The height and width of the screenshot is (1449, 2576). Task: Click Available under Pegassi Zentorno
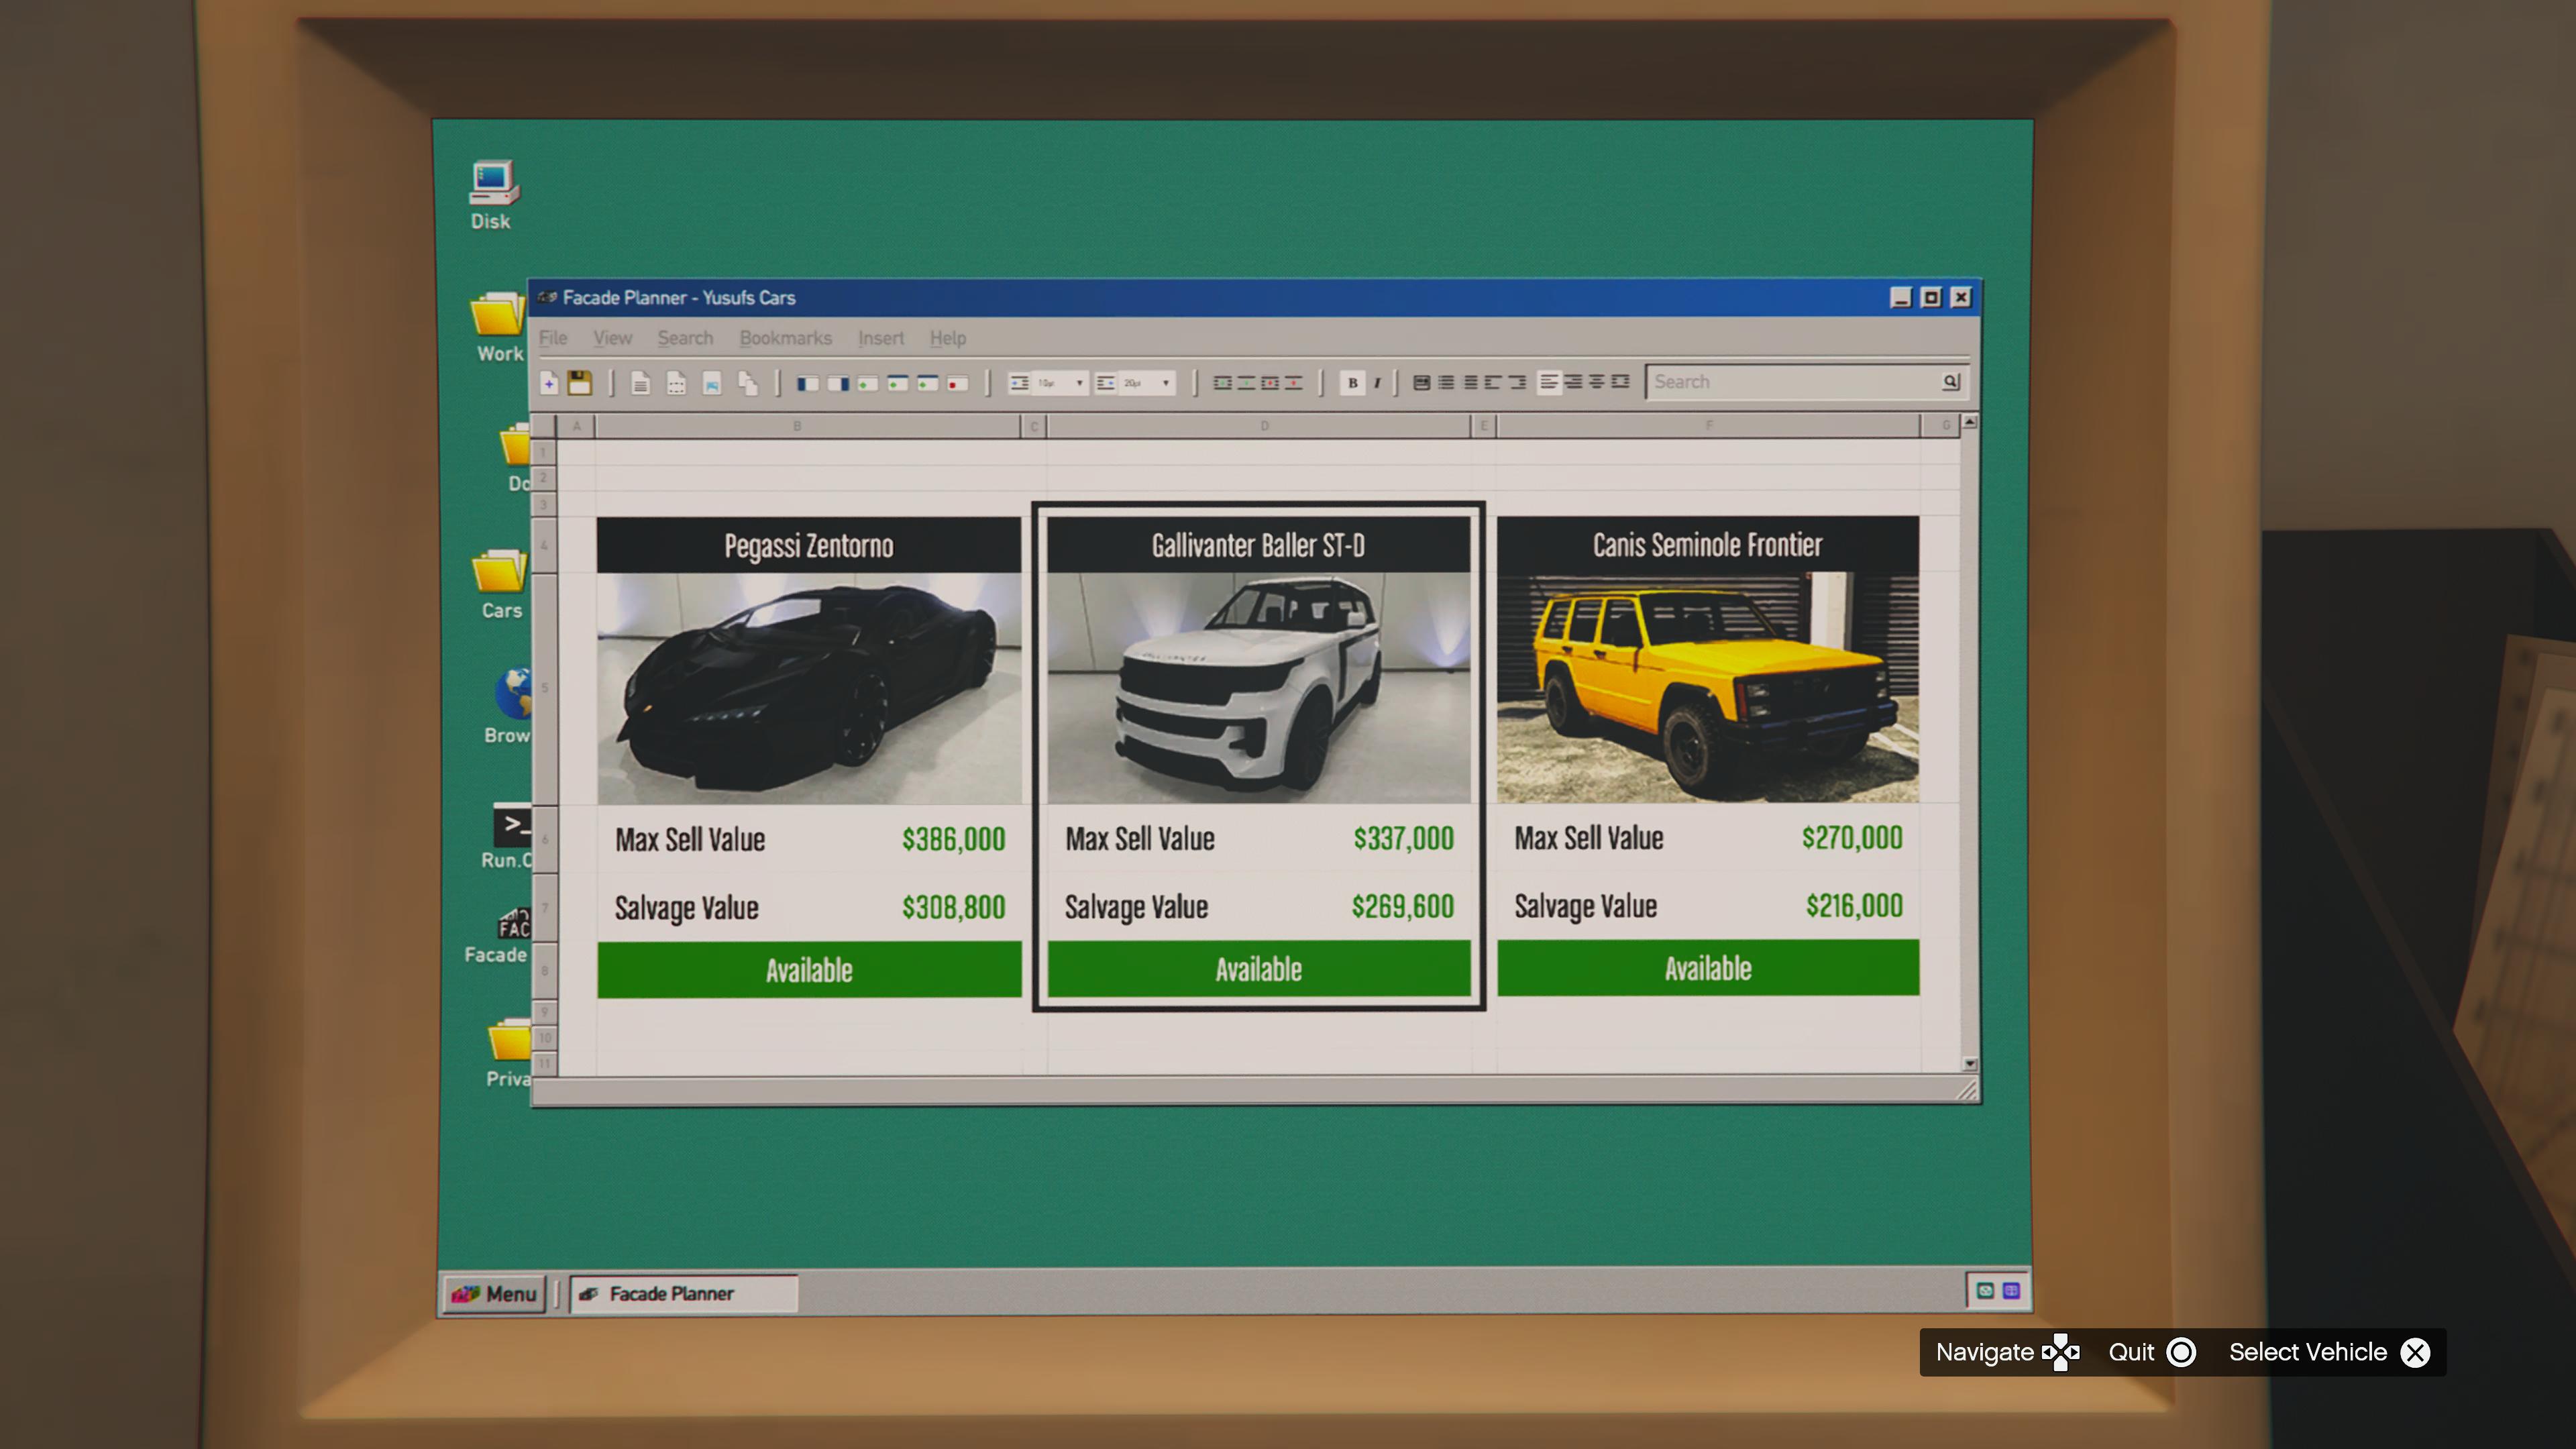click(809, 969)
